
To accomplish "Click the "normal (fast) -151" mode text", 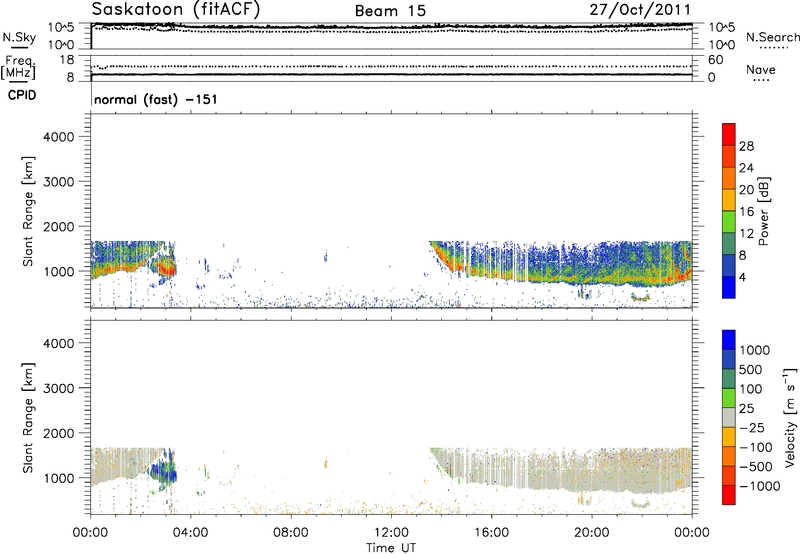I will point(156,99).
